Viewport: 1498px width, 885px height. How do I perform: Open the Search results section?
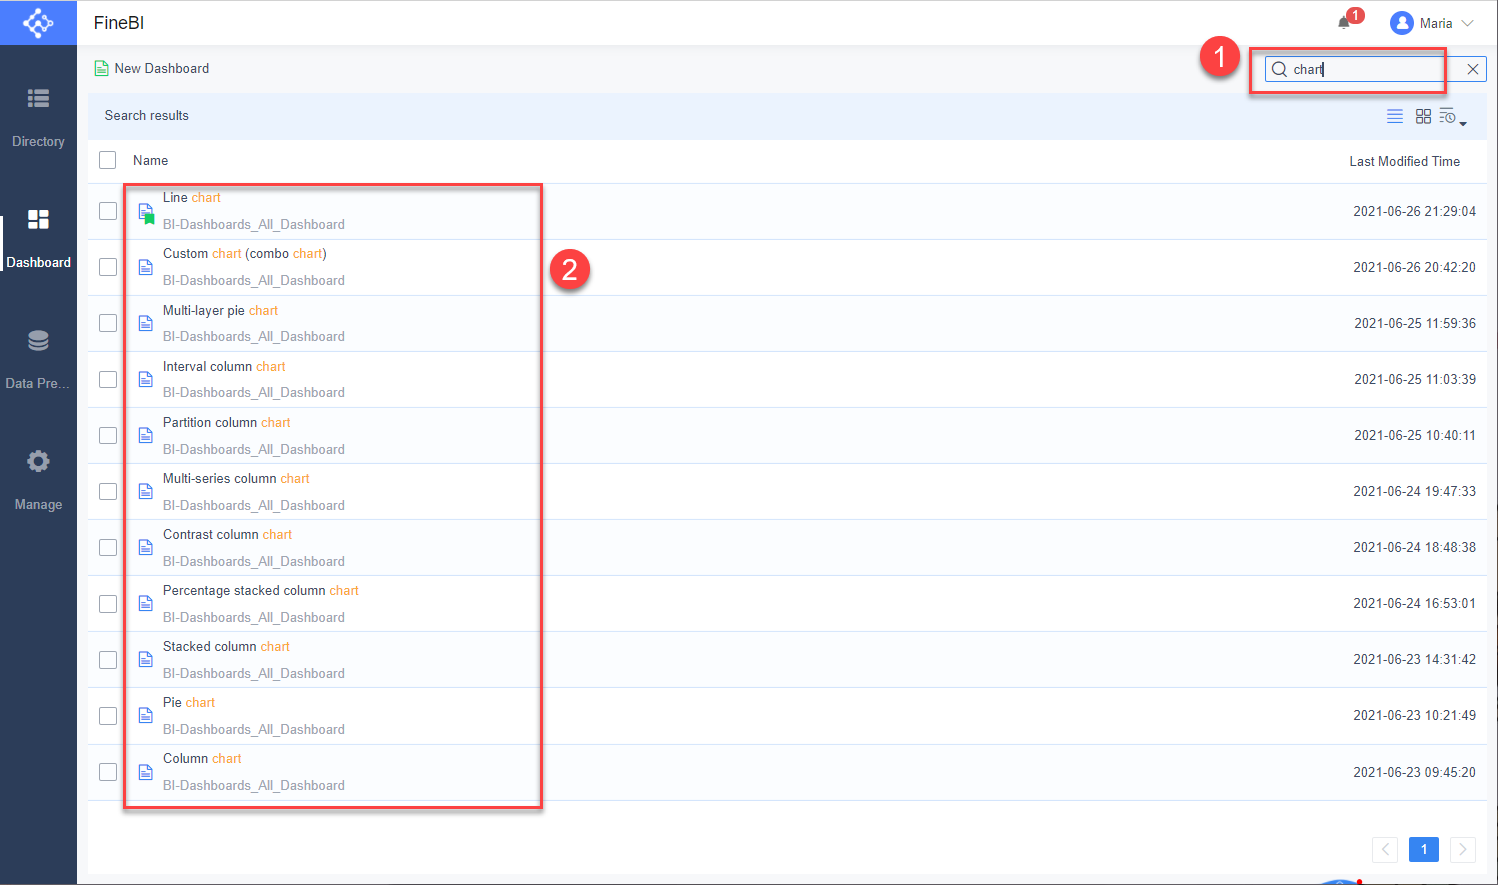click(146, 116)
